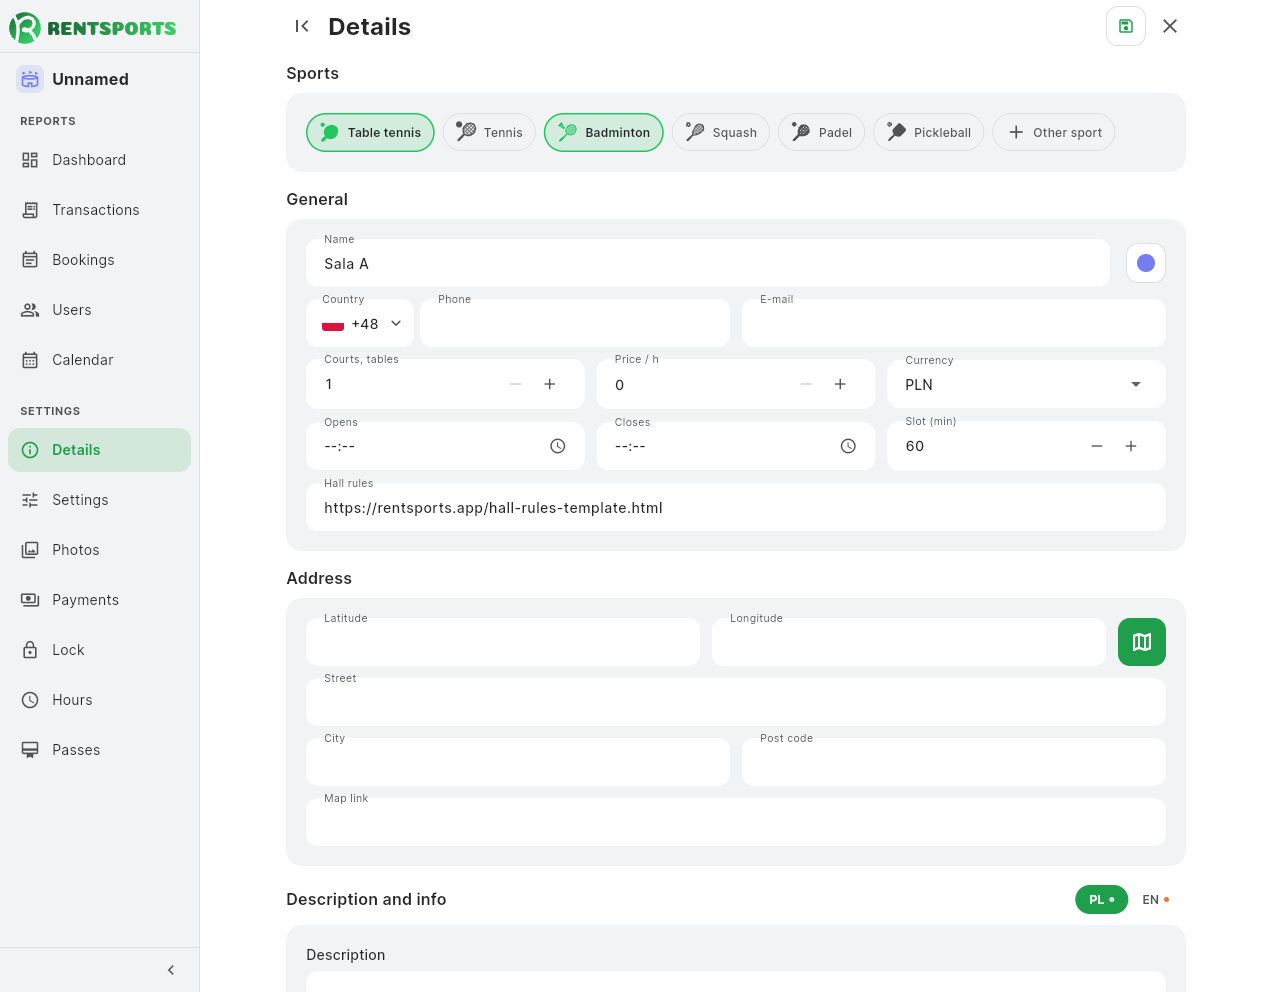Toggle the Padel sport chip
This screenshot has height=992, width=1272.
point(821,132)
